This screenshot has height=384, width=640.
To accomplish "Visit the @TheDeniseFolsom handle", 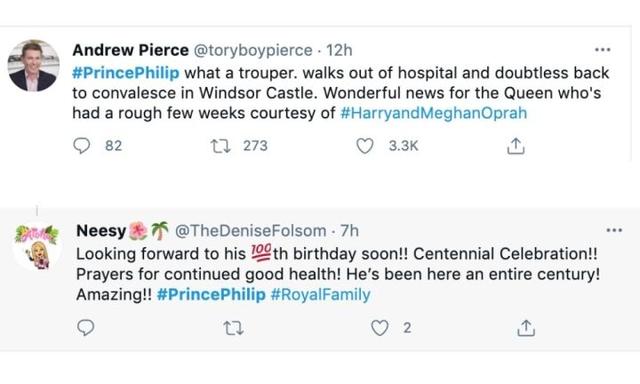I will (251, 231).
